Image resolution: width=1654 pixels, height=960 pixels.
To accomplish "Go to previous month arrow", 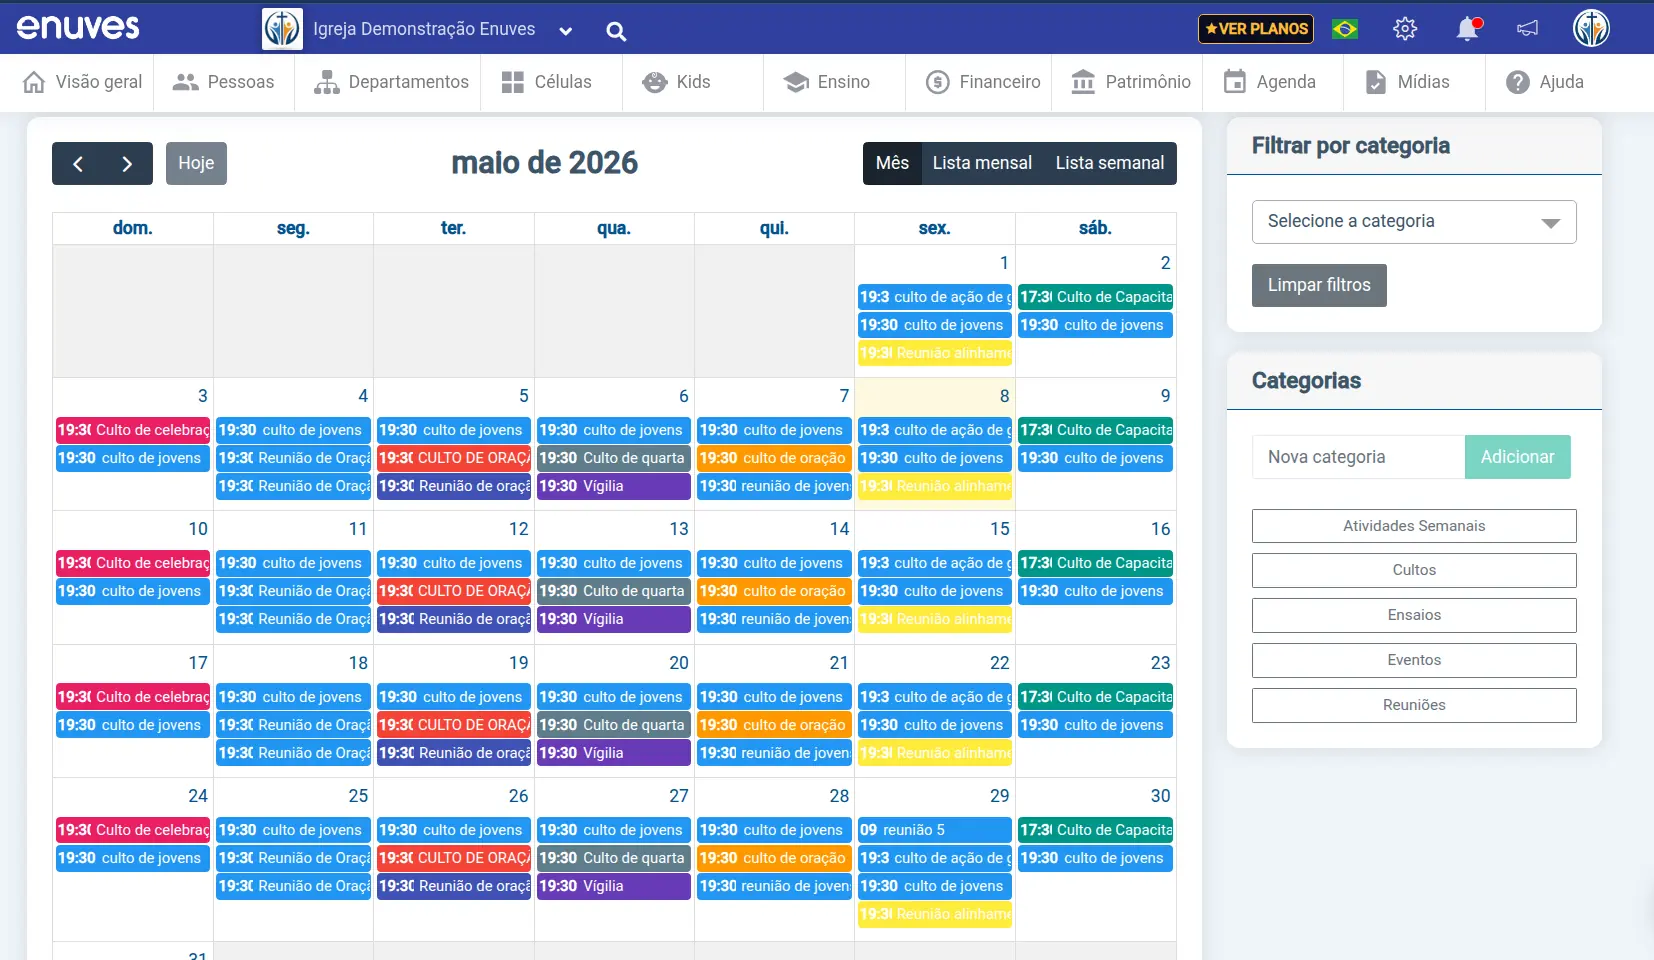I will click(x=77, y=164).
